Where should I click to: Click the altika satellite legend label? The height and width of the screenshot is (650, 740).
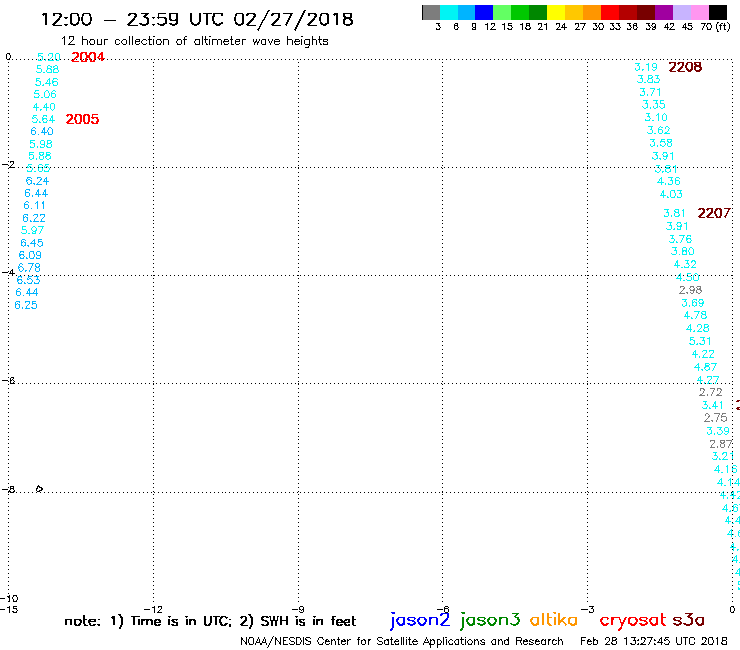point(554,620)
